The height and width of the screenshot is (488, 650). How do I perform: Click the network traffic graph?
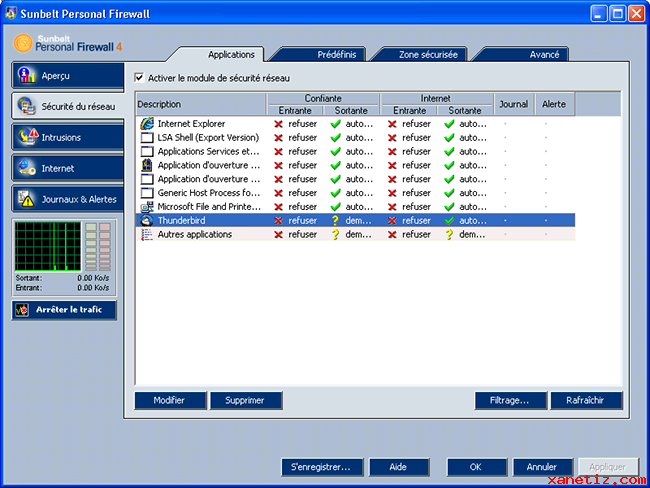click(x=48, y=246)
